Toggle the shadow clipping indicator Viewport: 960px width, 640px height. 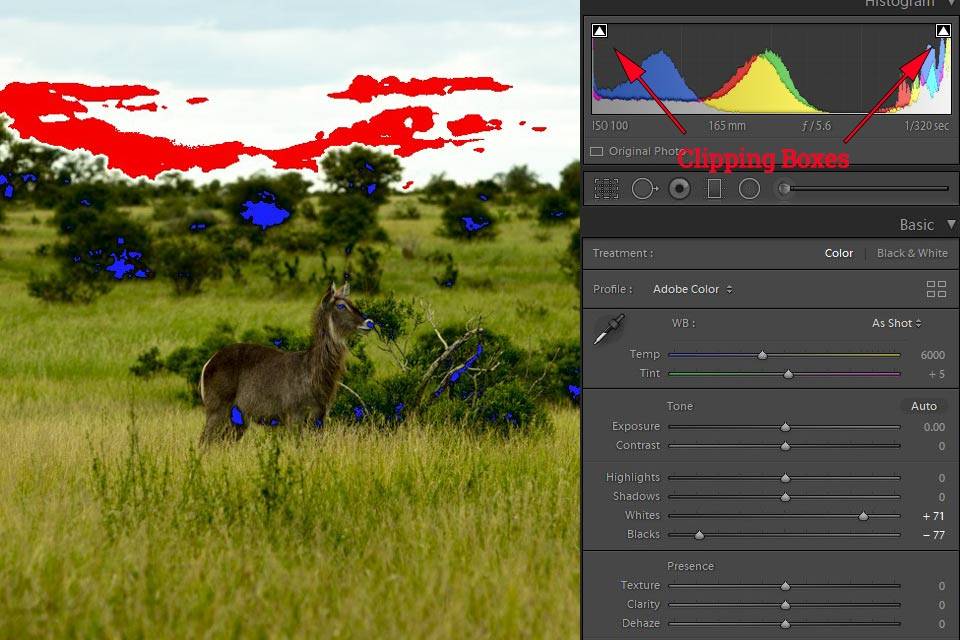[x=599, y=30]
